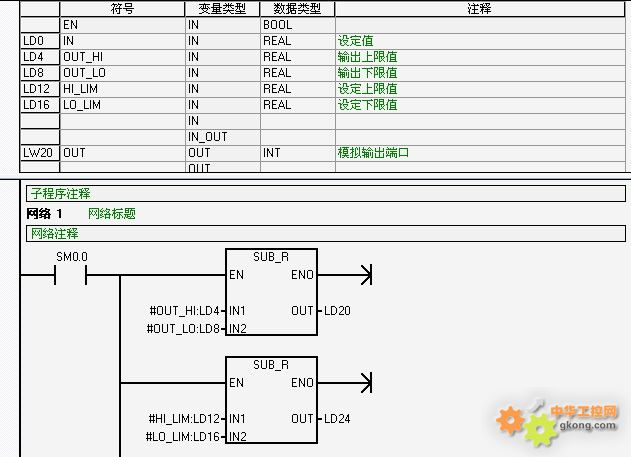
Task: Select the LW20 address cell
Action: coord(39,153)
